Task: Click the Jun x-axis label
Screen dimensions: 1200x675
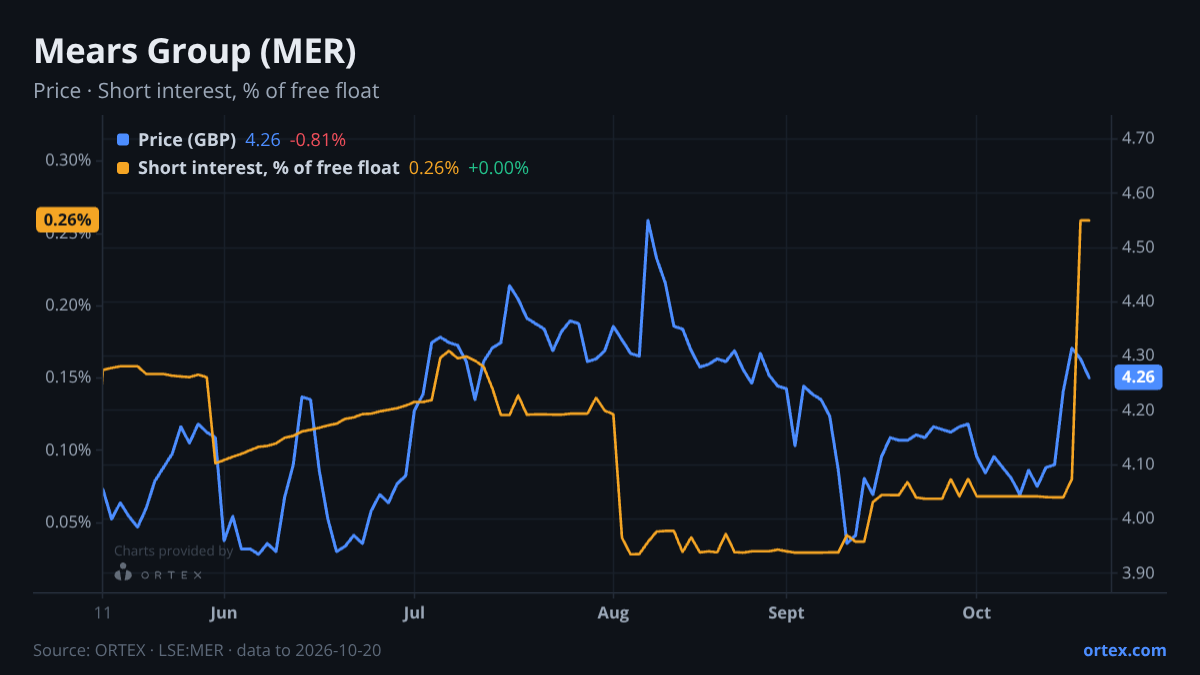Action: [224, 612]
